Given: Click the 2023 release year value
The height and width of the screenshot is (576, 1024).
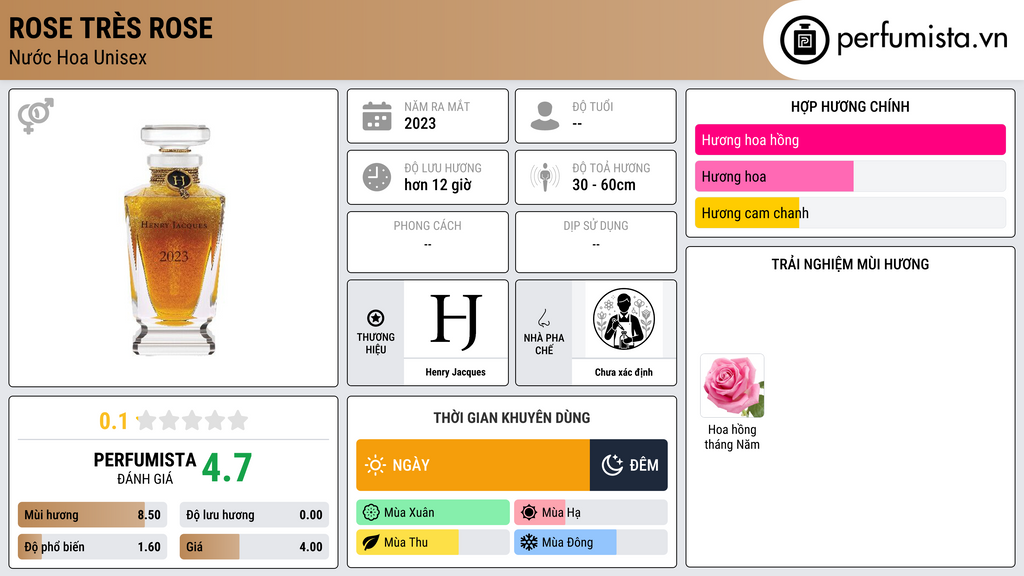Looking at the screenshot, I should (x=420, y=123).
